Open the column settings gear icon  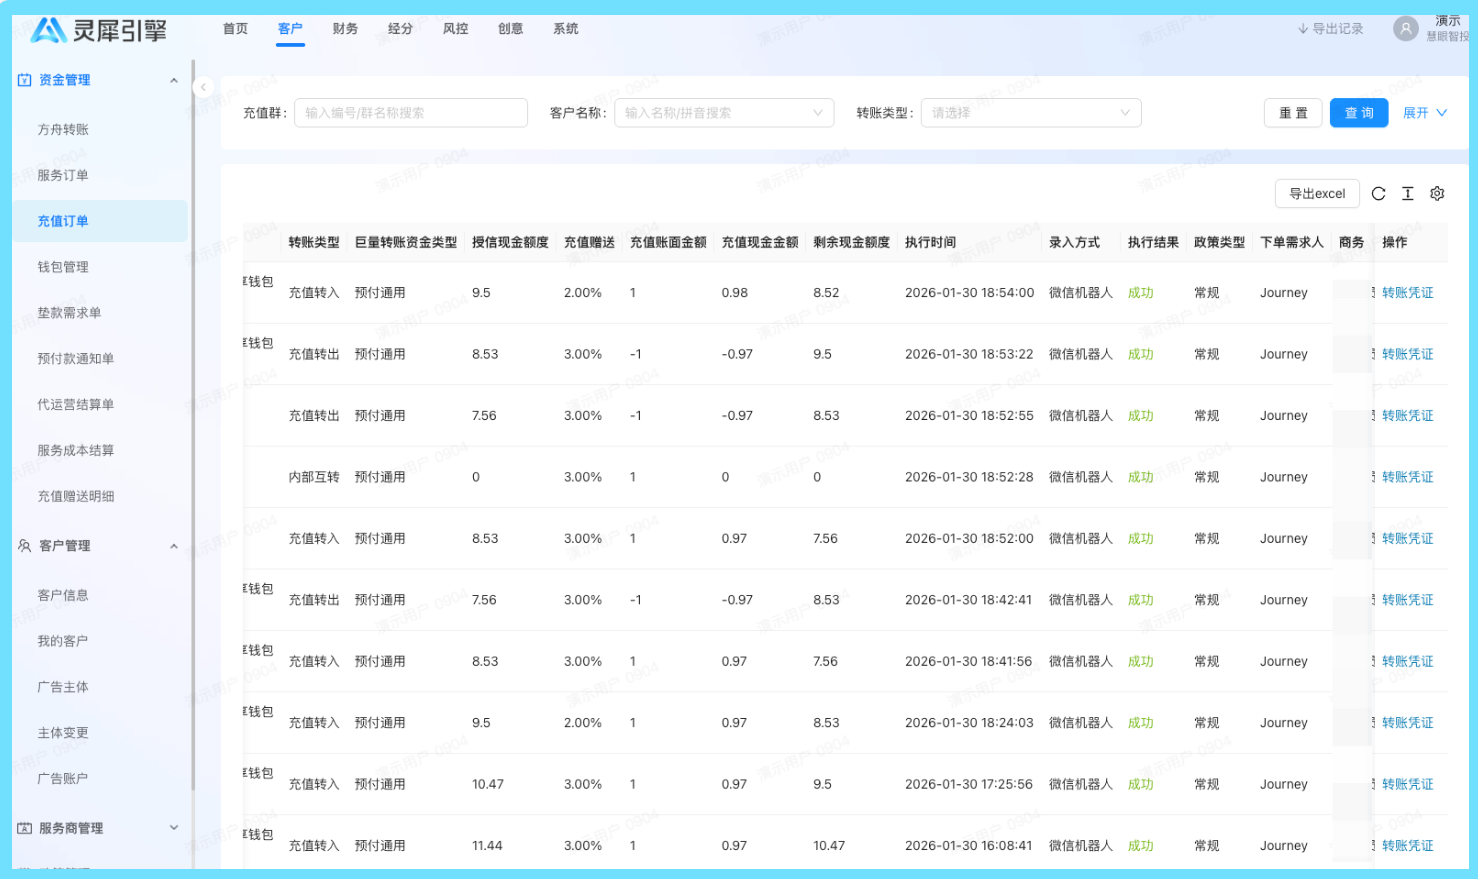1437,194
